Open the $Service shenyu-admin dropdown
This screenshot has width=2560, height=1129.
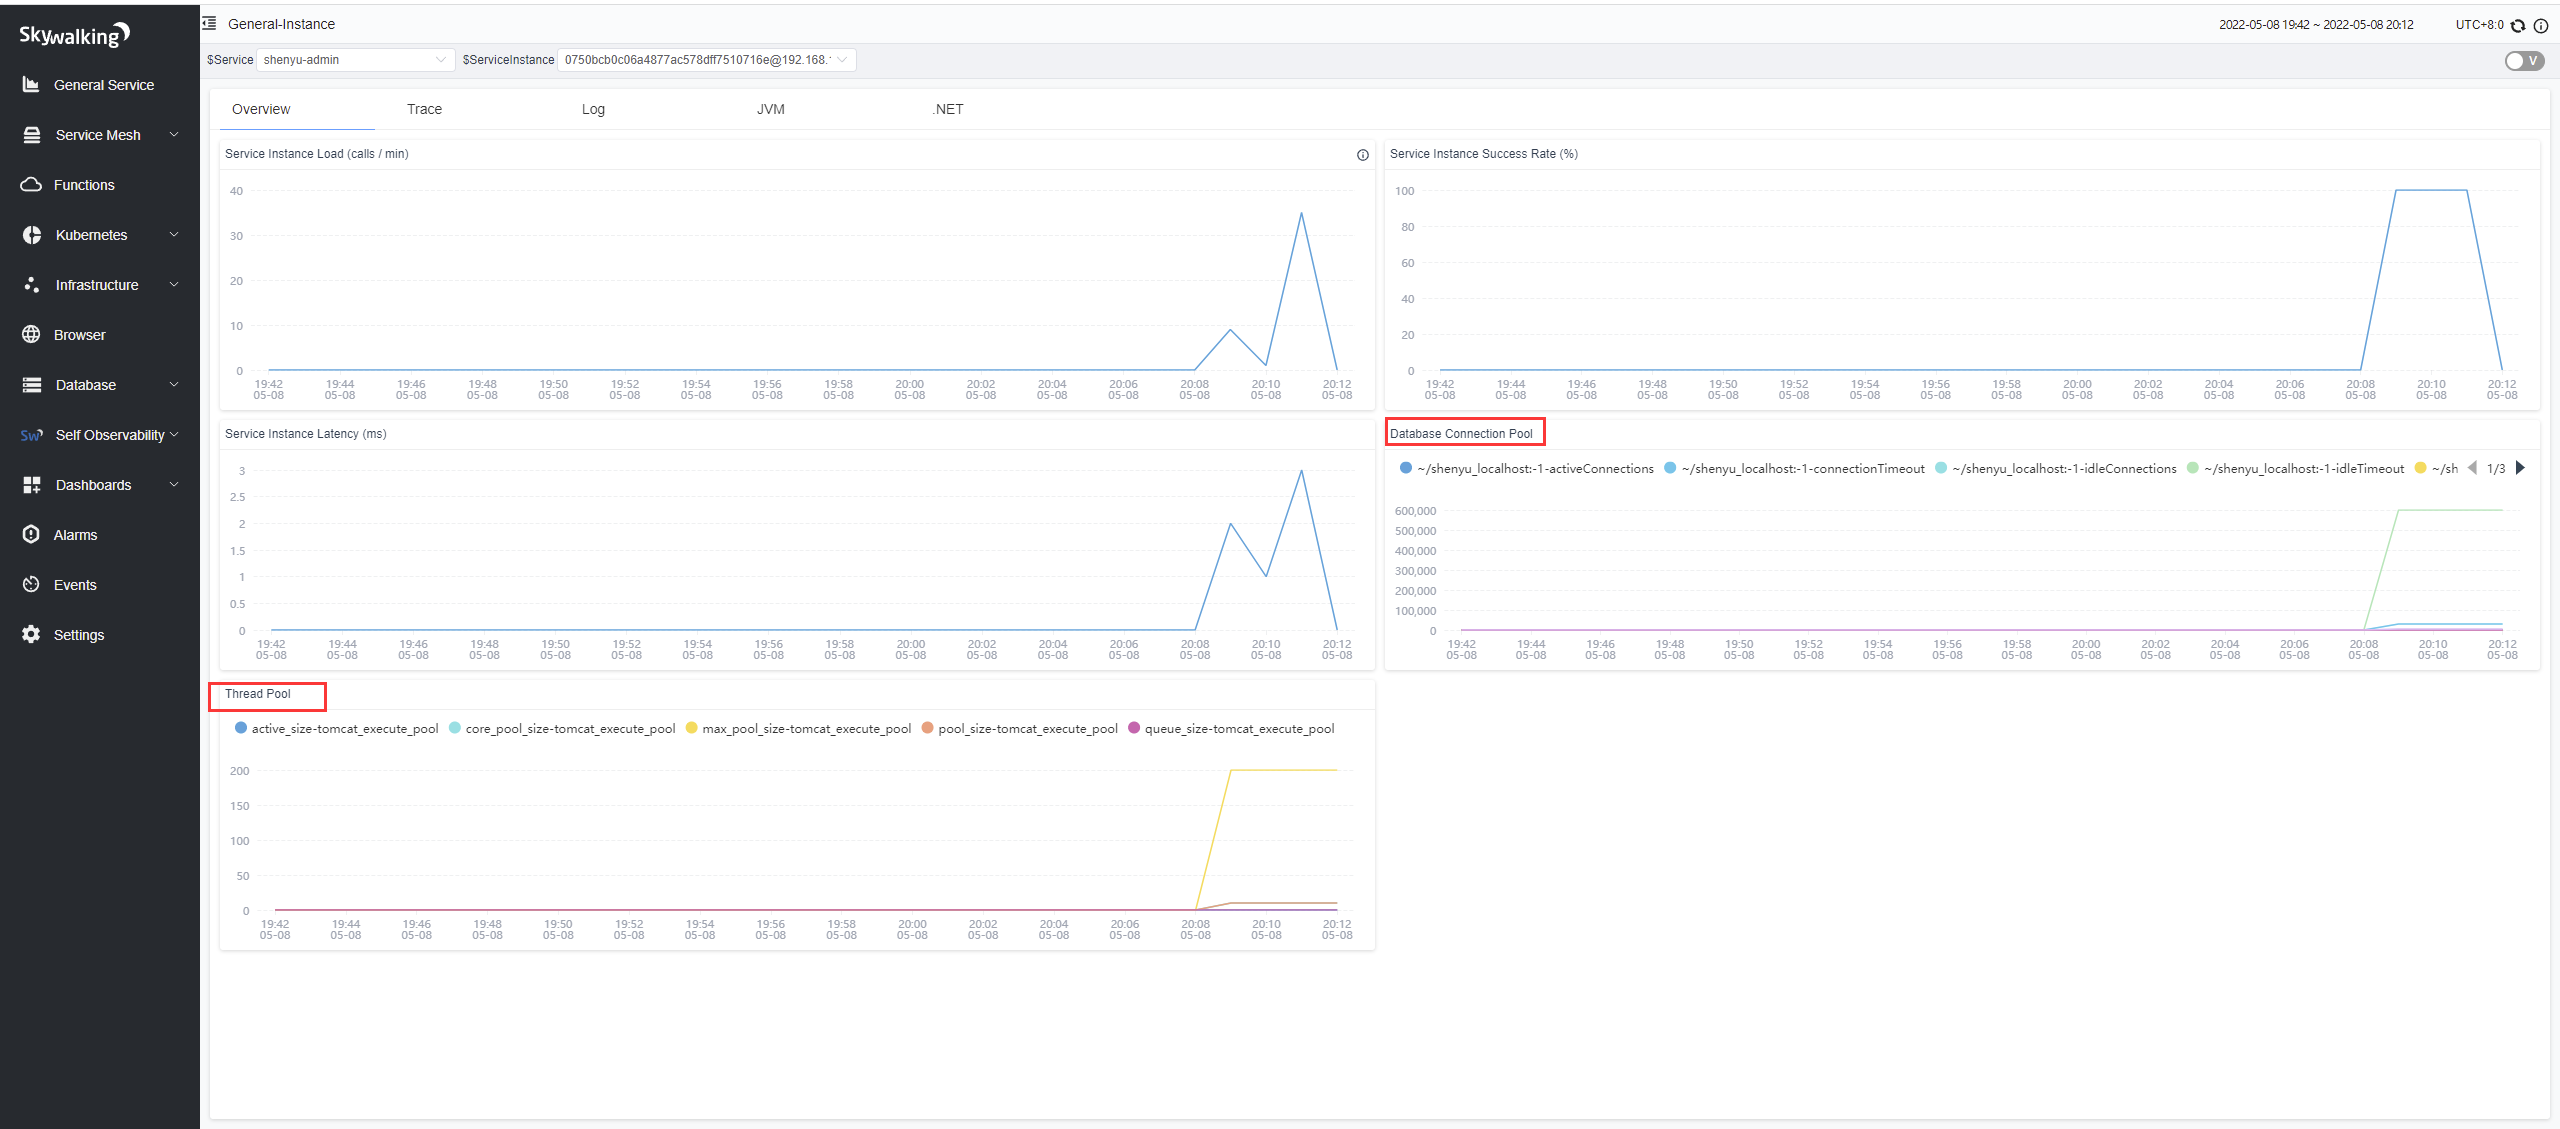[355, 60]
